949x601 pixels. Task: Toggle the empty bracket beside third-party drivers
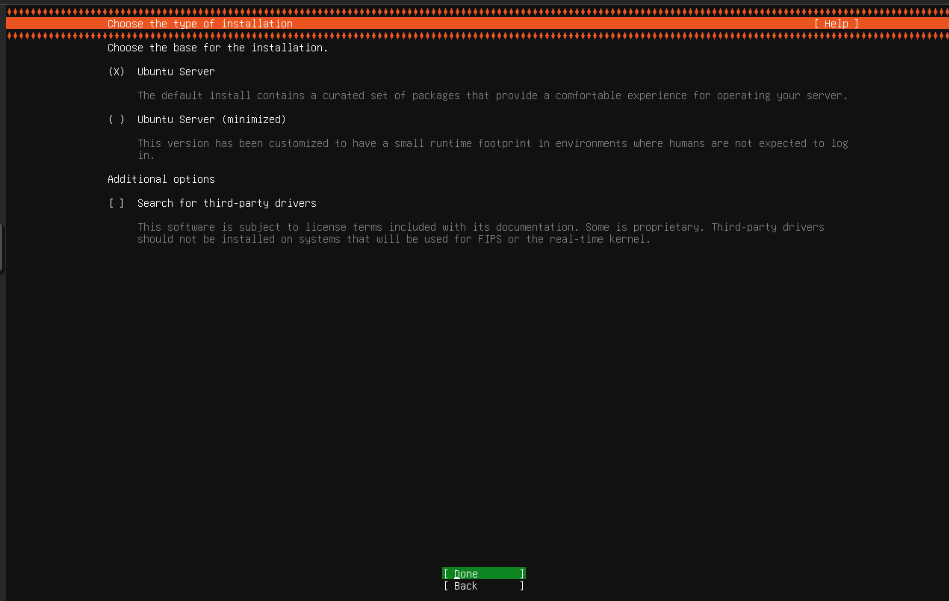(116, 203)
